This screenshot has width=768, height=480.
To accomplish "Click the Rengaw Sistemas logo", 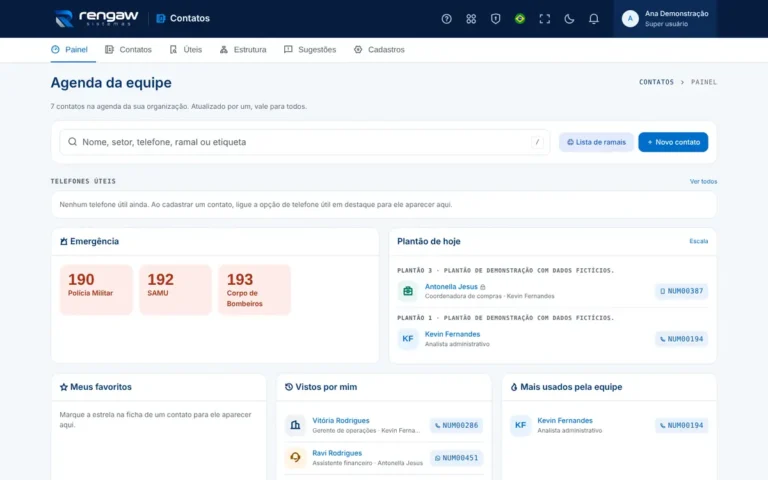I will click(96, 18).
